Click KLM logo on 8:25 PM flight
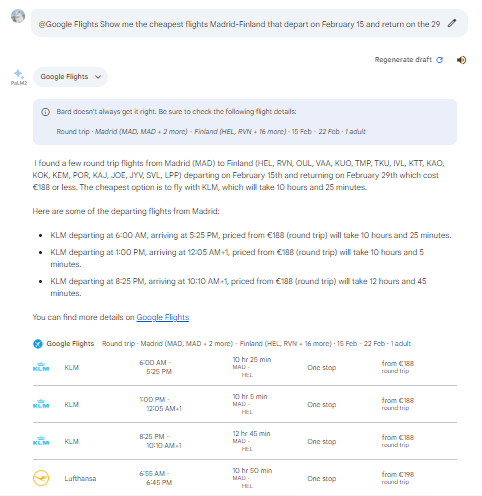Viewport: 482px width, 496px height. tap(41, 441)
